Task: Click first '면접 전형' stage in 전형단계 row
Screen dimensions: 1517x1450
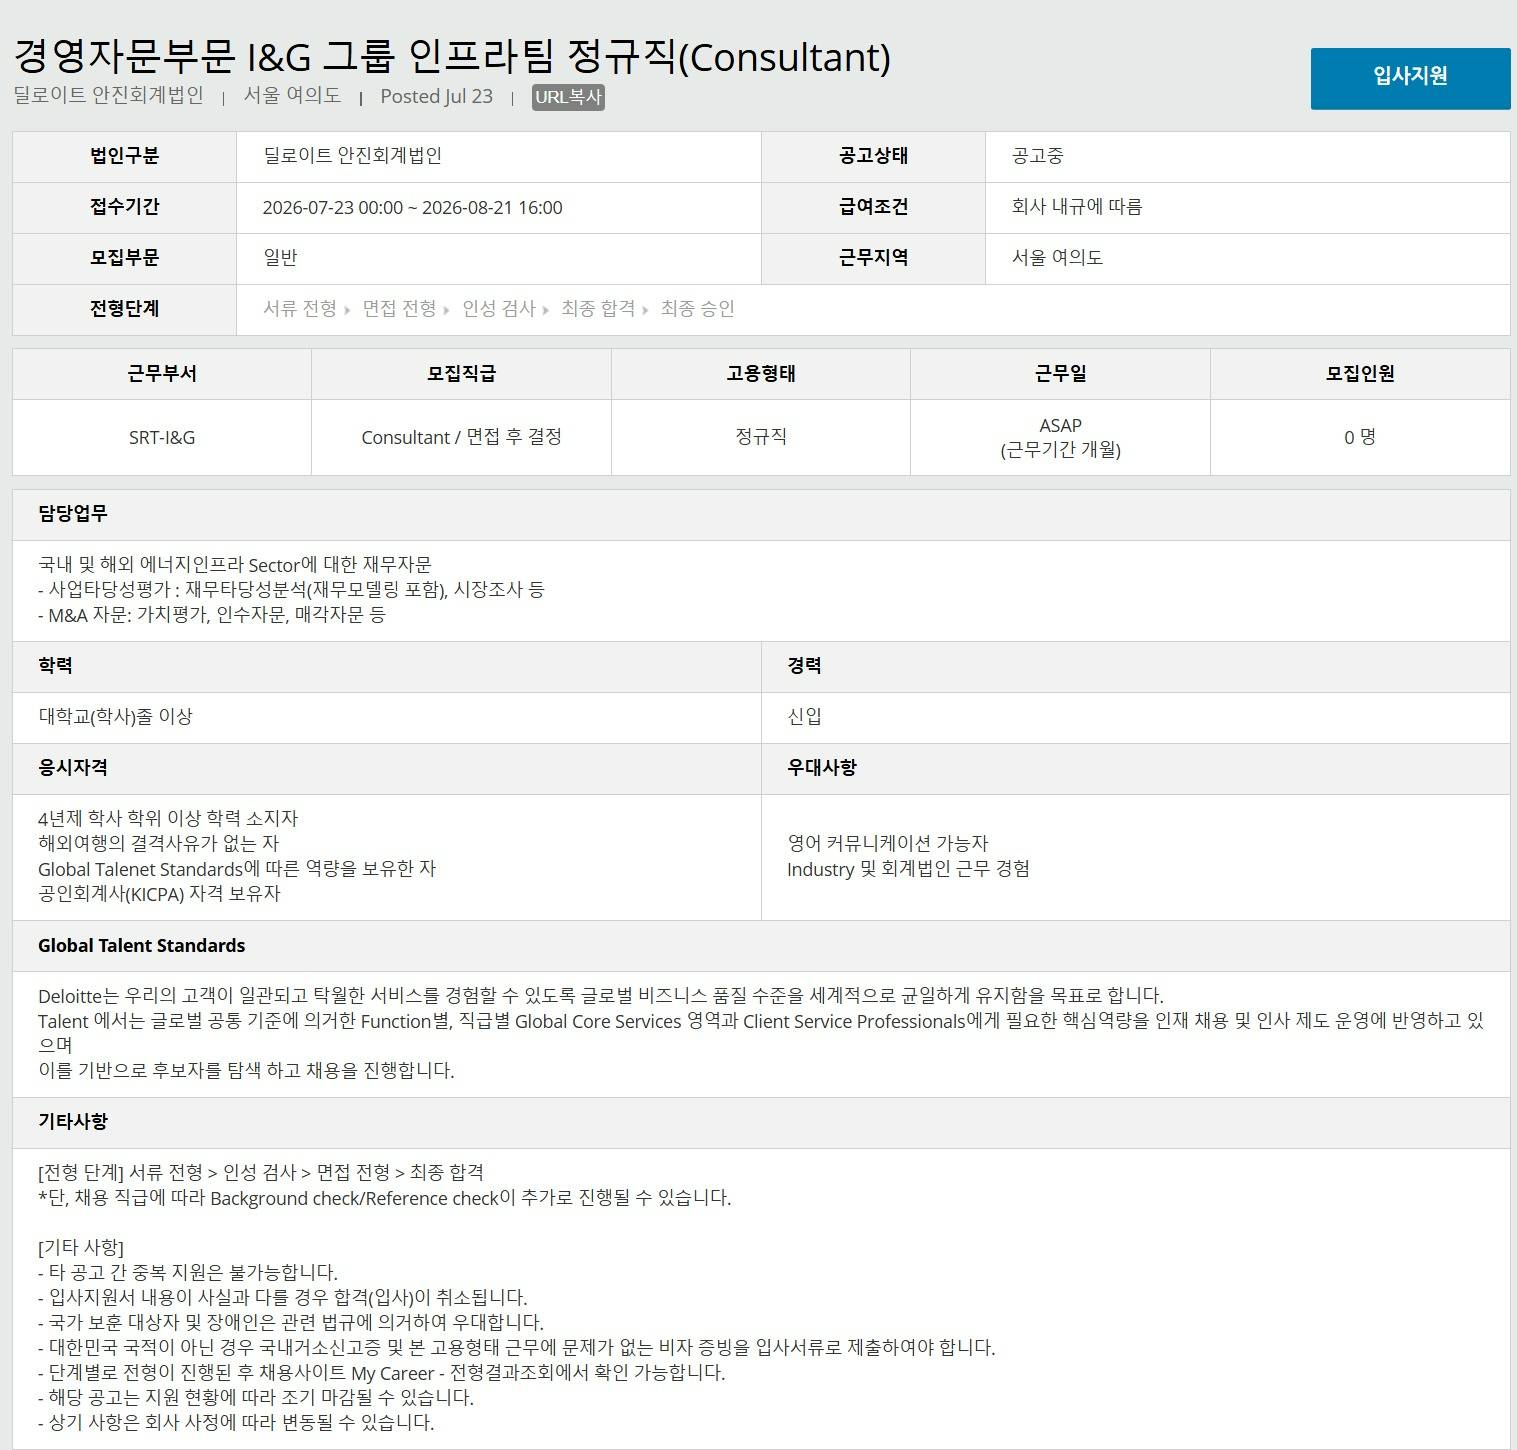Action: point(399,309)
